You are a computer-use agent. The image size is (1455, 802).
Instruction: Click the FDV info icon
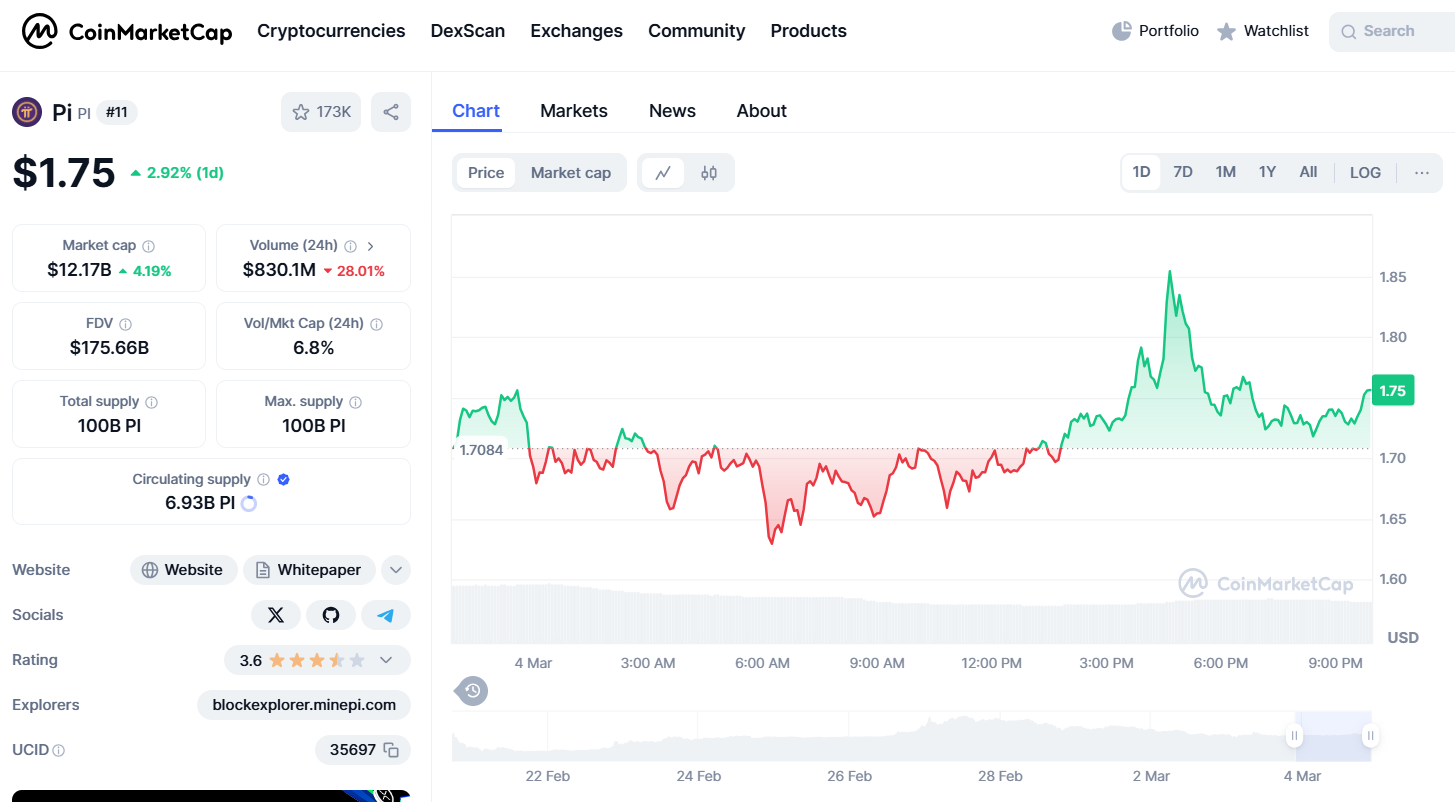tap(125, 324)
